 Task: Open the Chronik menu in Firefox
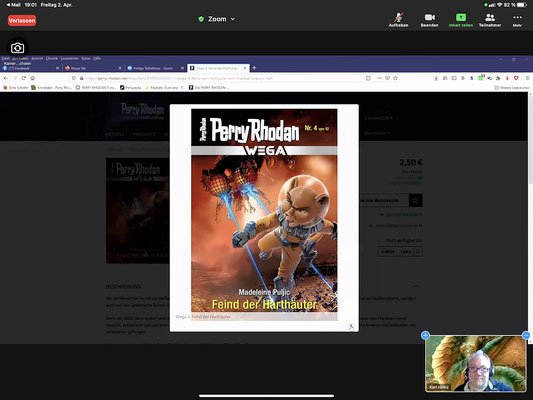click(52, 58)
